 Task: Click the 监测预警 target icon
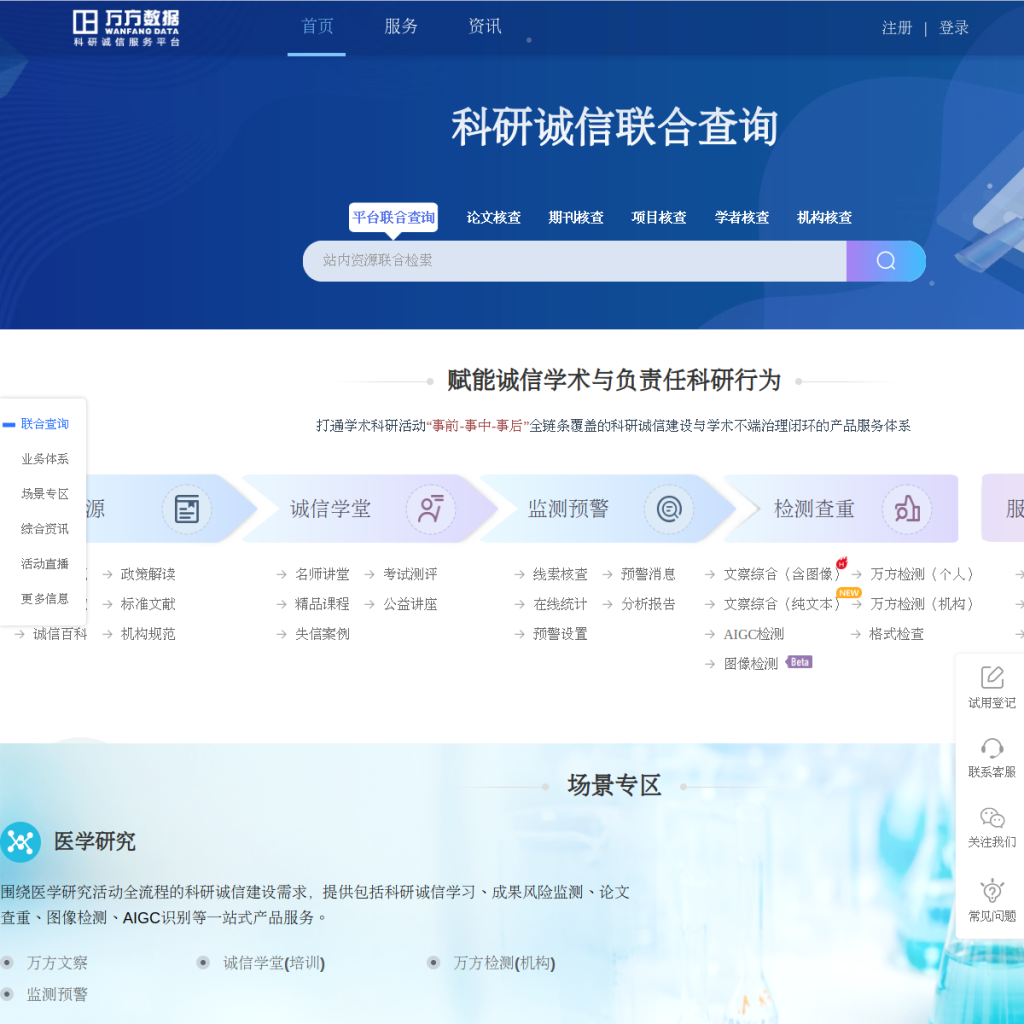[x=669, y=509]
